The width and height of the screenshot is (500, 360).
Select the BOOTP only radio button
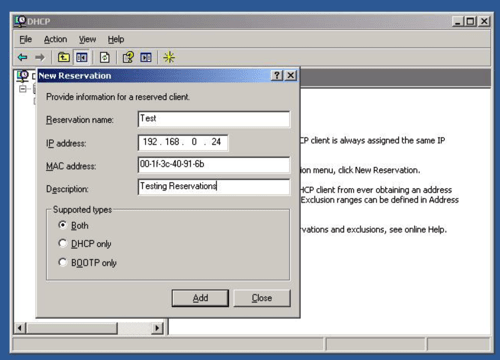point(62,262)
